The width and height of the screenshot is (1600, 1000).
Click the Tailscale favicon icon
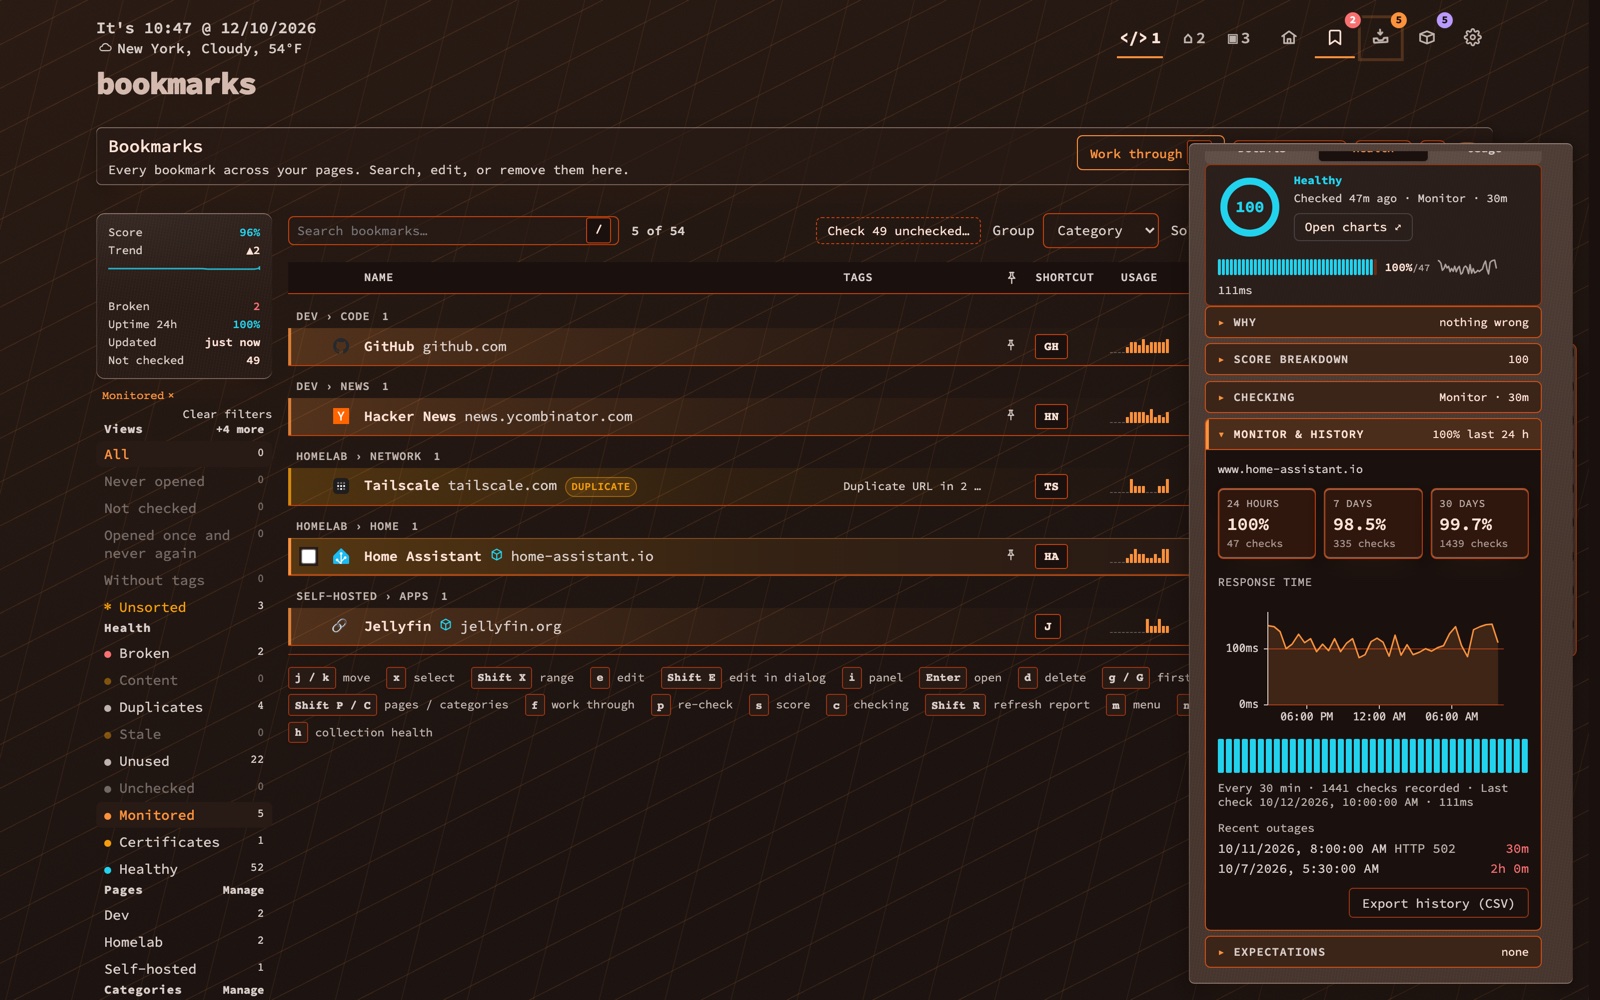pyautogui.click(x=341, y=486)
